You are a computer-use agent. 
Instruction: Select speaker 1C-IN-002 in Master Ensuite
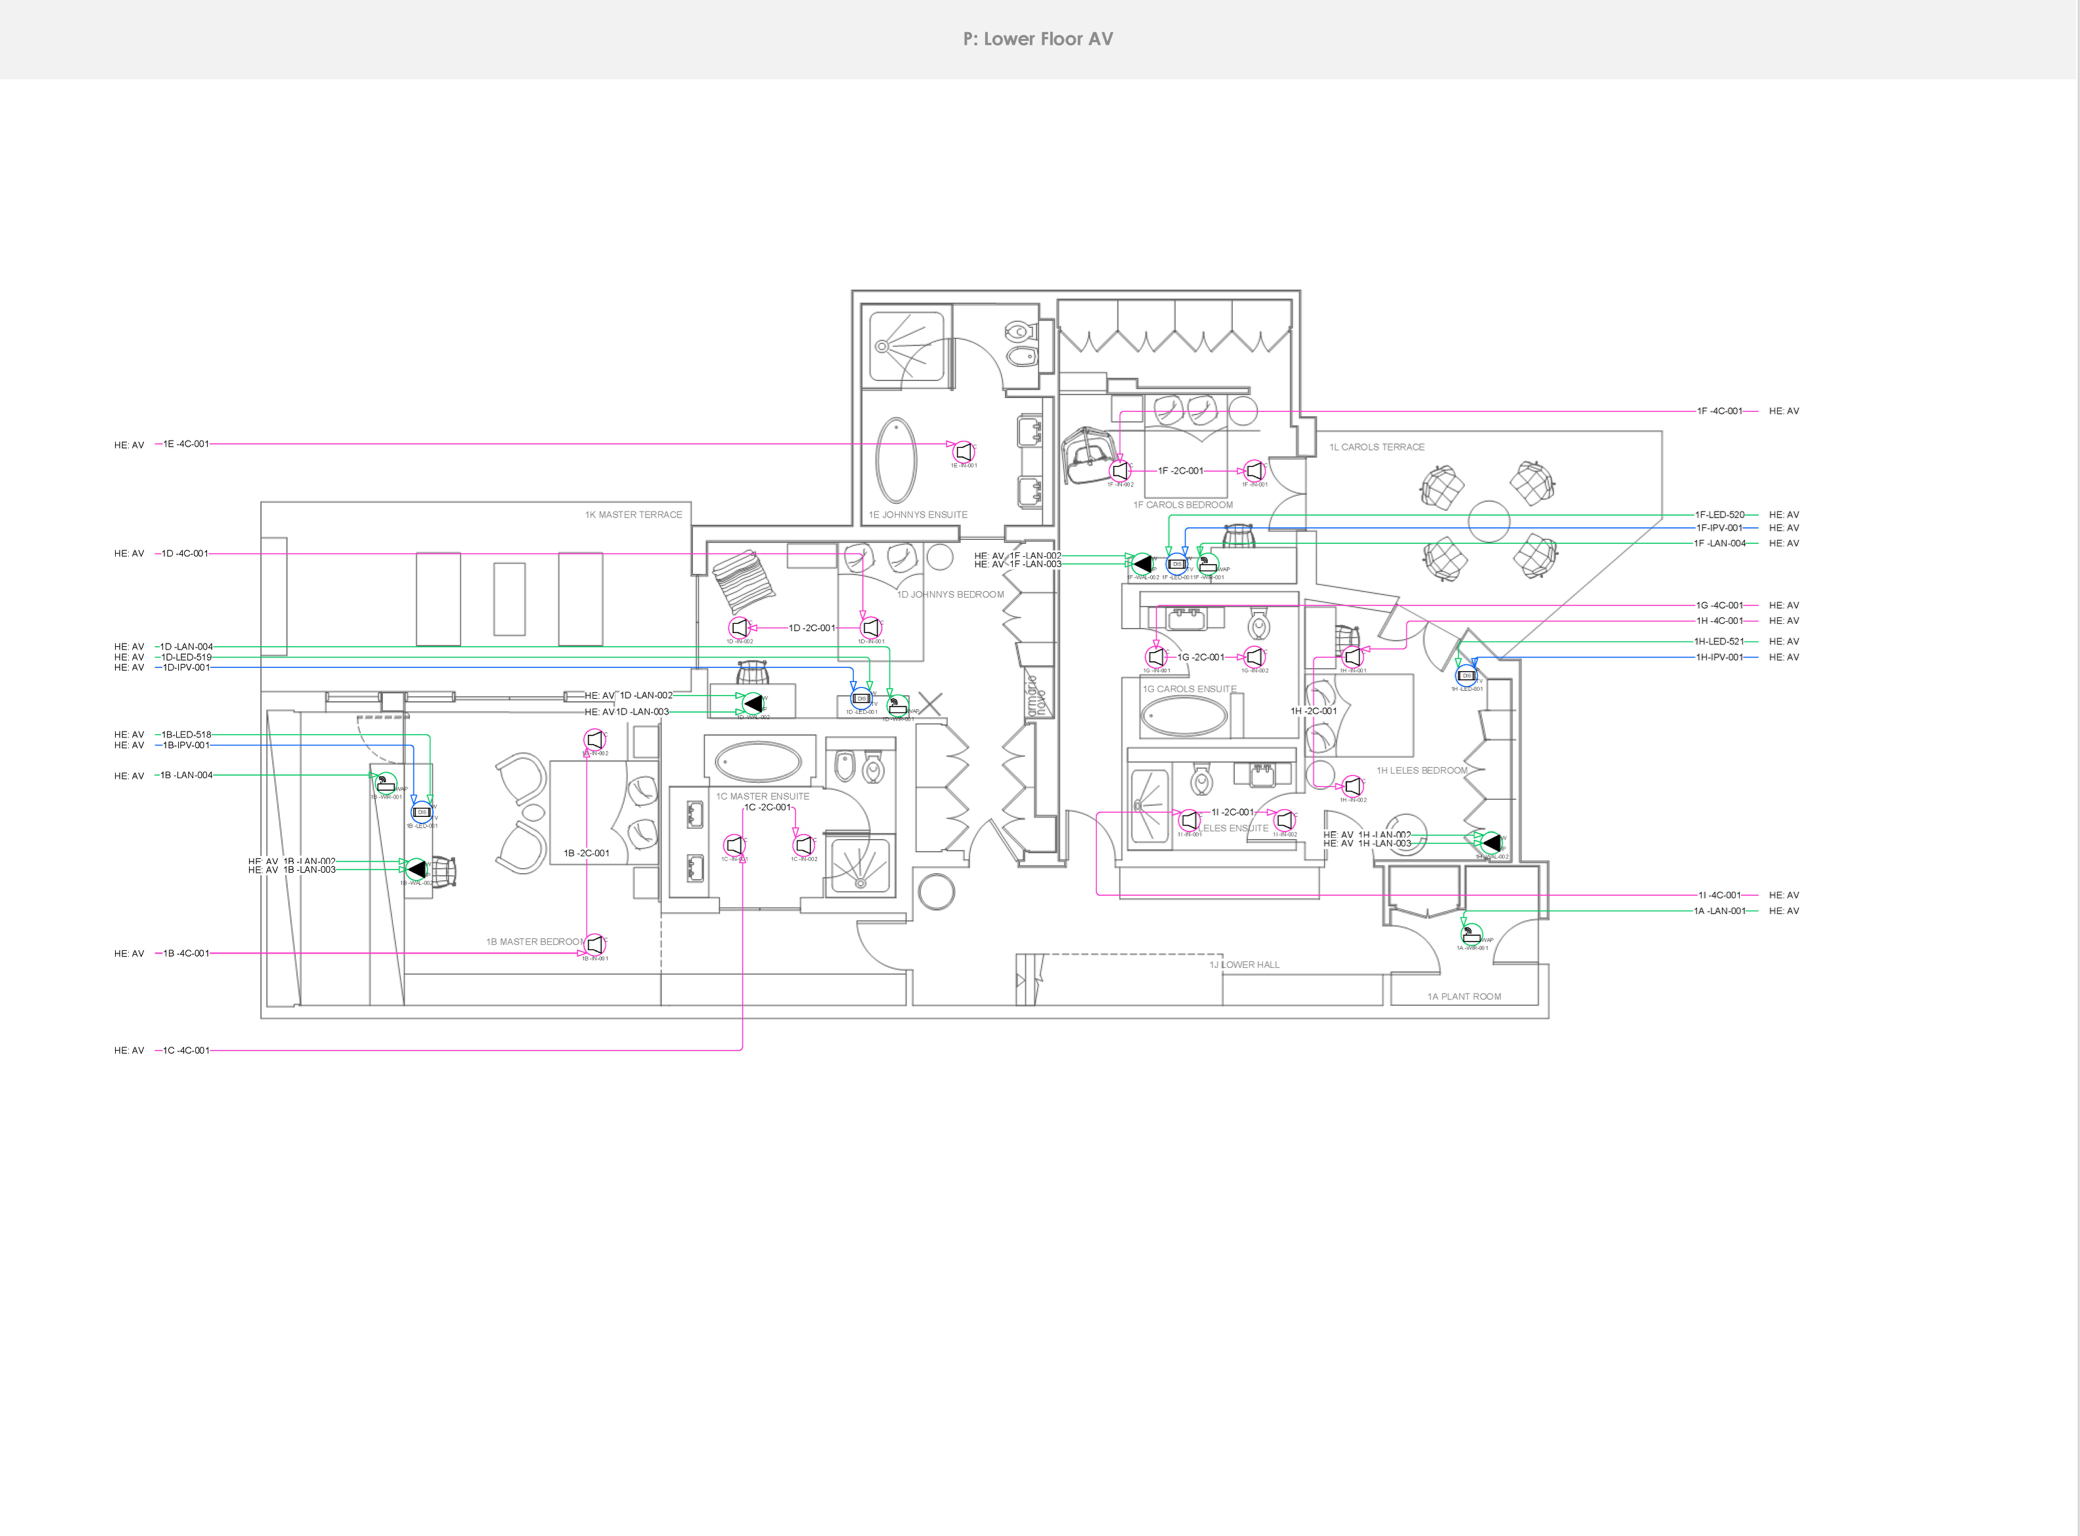pyautogui.click(x=804, y=845)
